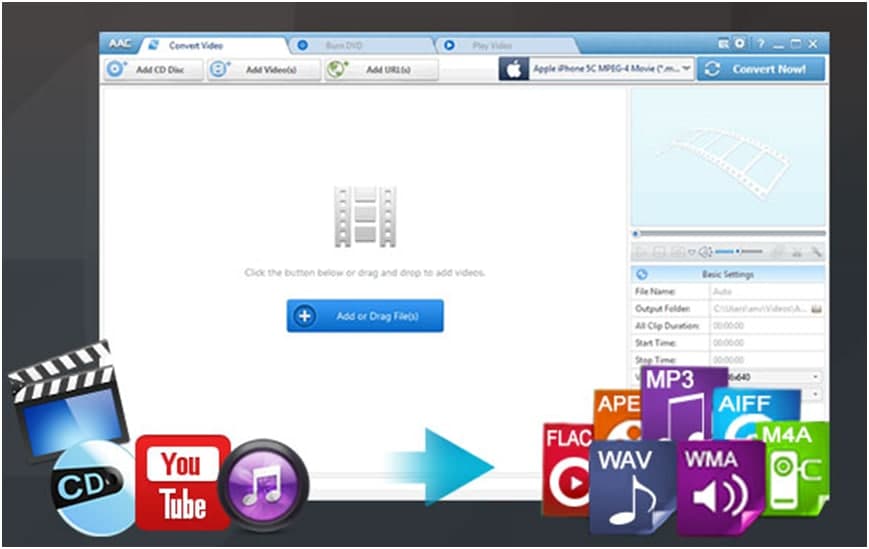Click the Basic Settings round icon
The height and width of the screenshot is (549, 869).
tap(642, 274)
